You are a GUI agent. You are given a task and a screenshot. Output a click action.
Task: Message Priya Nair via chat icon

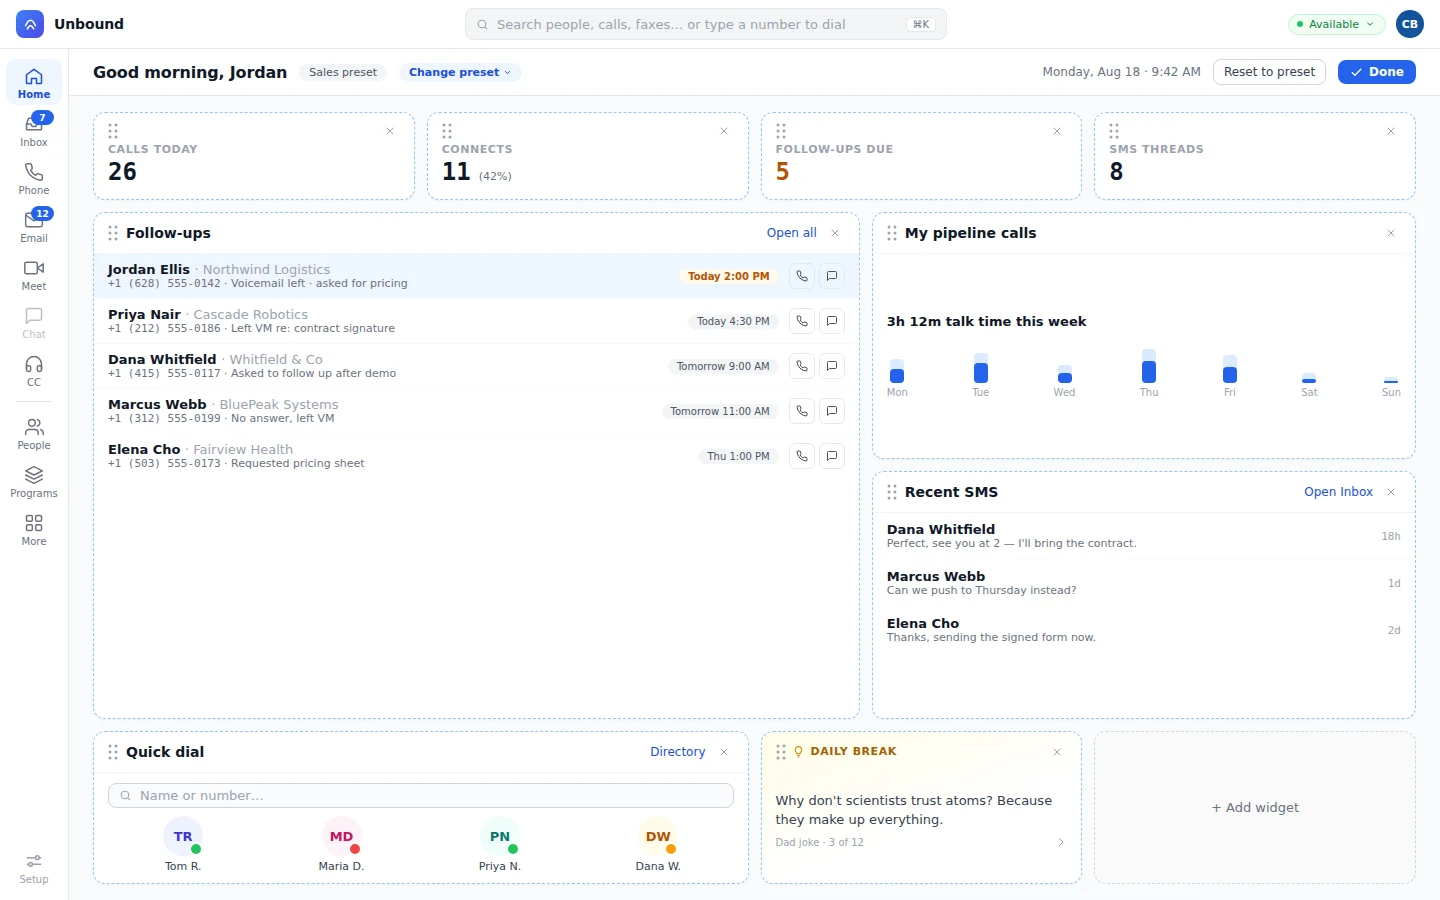pyautogui.click(x=832, y=321)
